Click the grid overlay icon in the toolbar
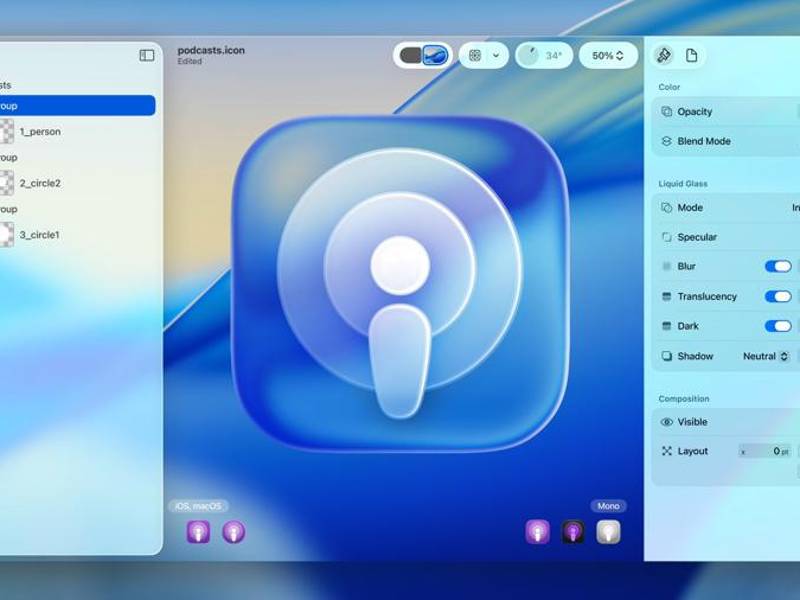The height and width of the screenshot is (600, 800). pos(475,55)
